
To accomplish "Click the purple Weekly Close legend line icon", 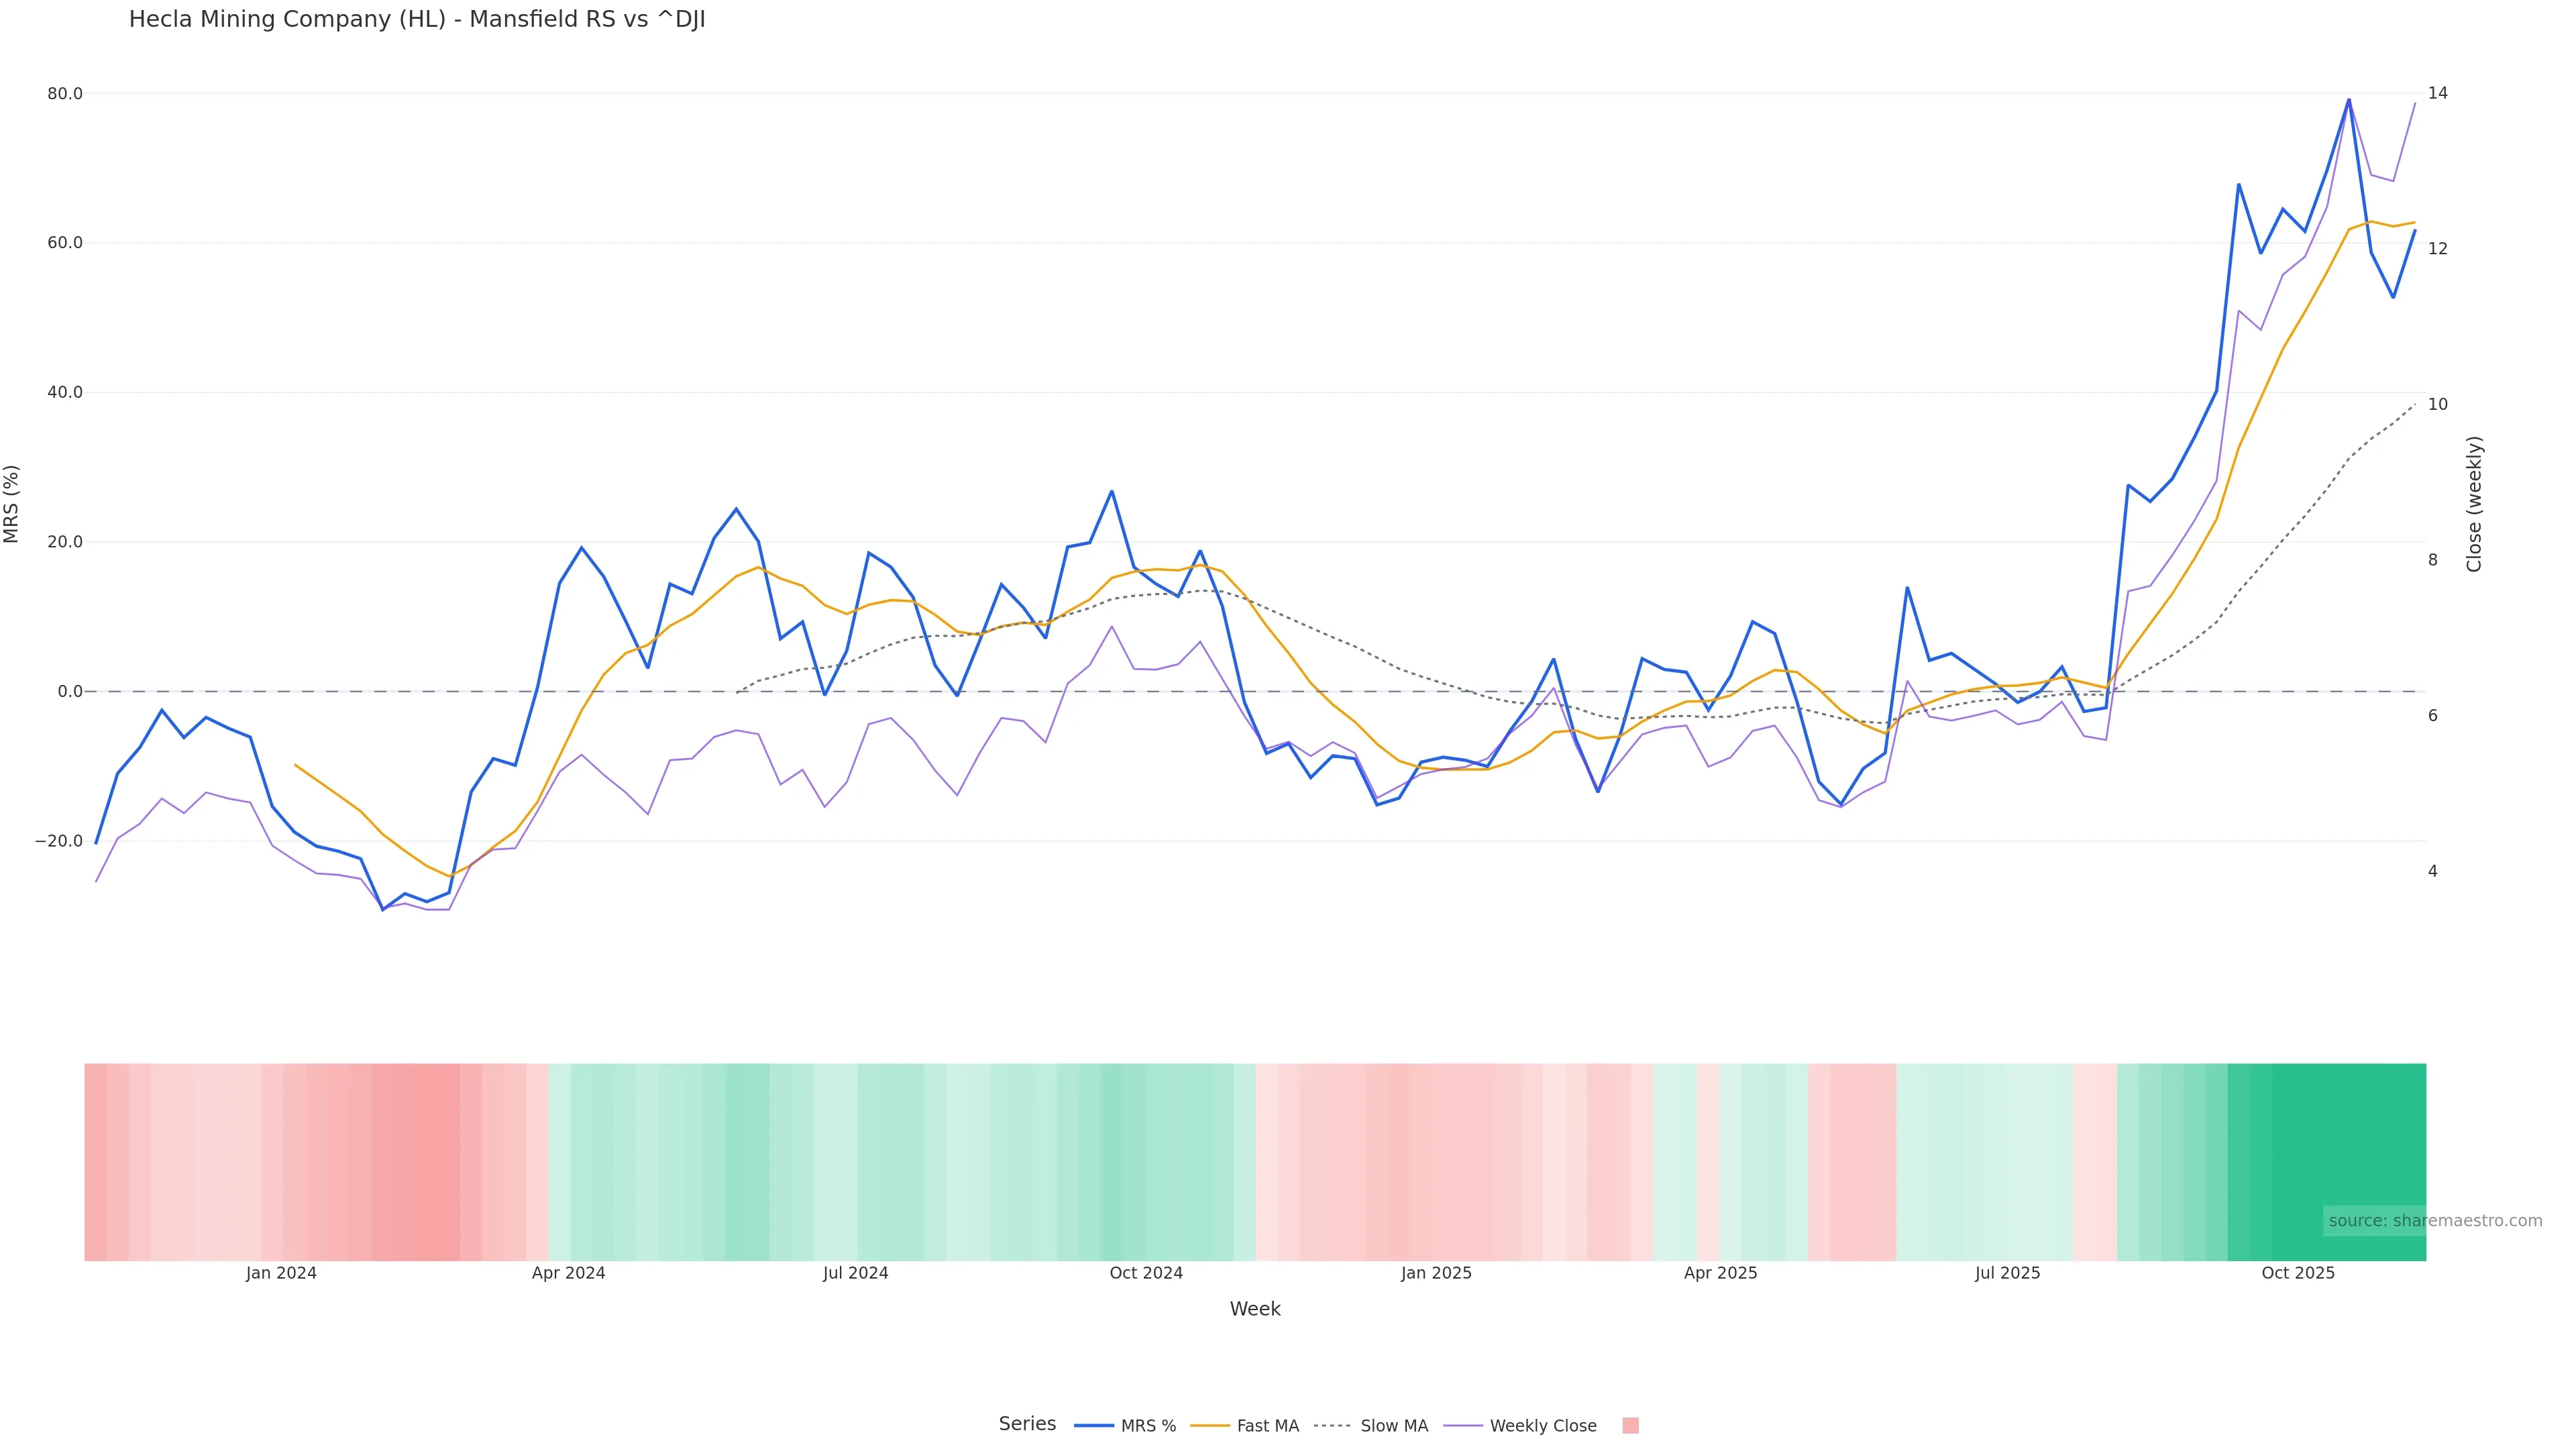I will pos(1463,1426).
